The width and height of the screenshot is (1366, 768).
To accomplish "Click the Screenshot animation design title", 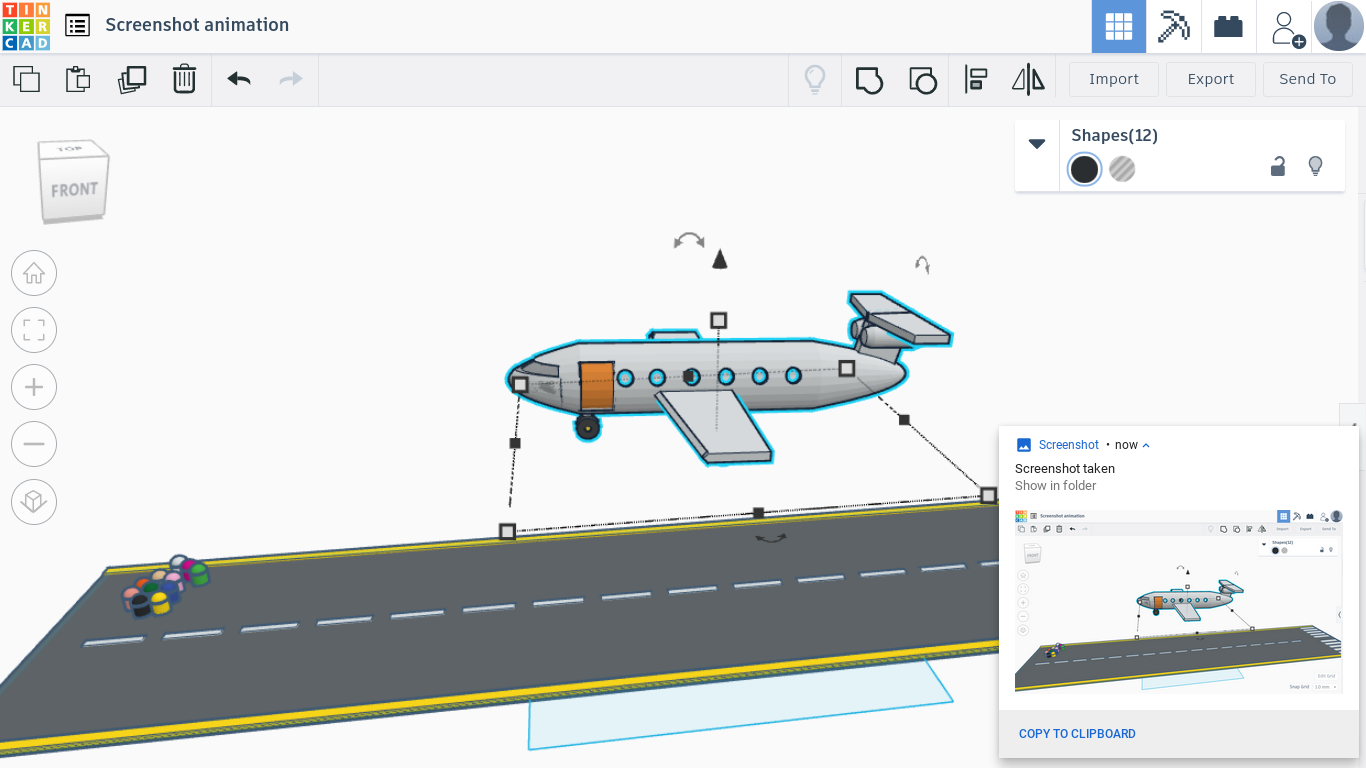I will (x=197, y=25).
